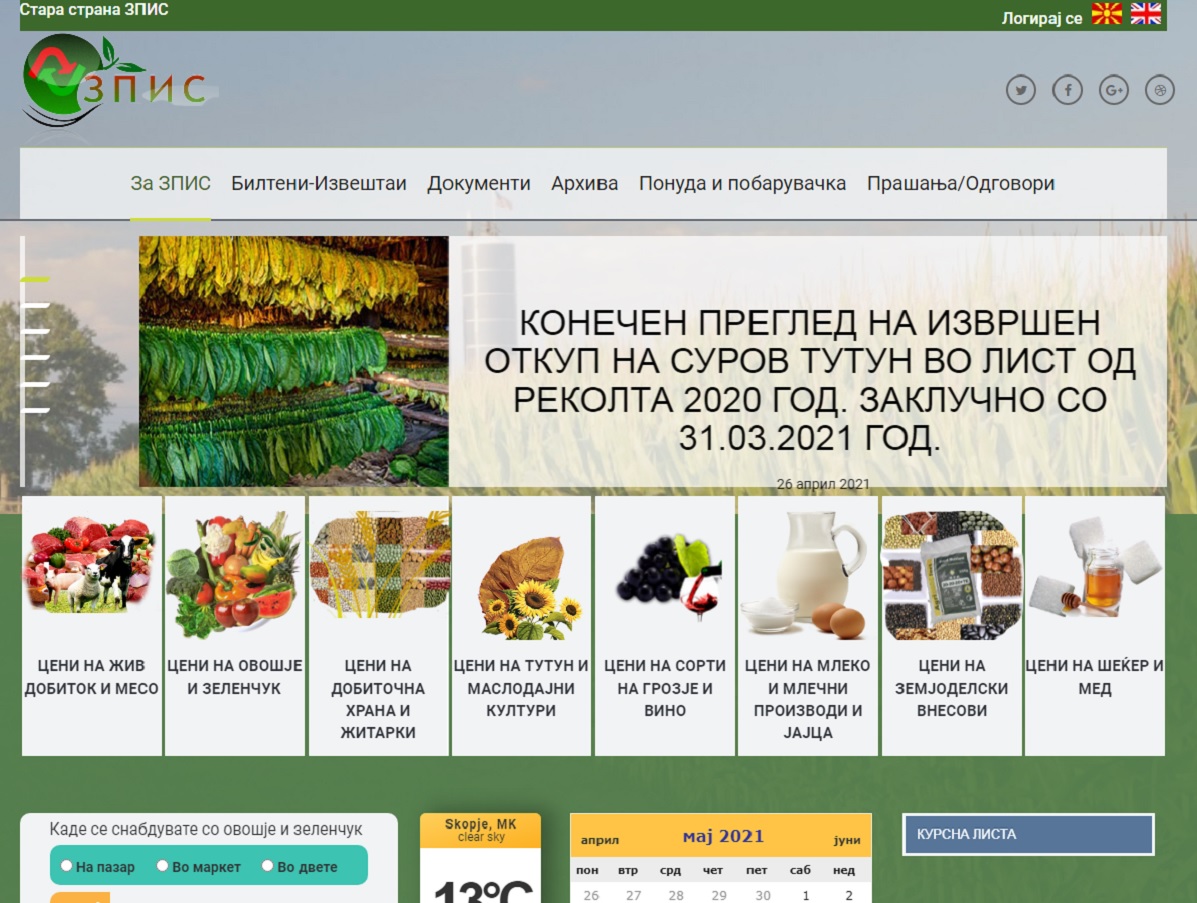Image resolution: width=1197 pixels, height=903 pixels.
Task: Click the ЗПИС logo
Action: (x=113, y=80)
